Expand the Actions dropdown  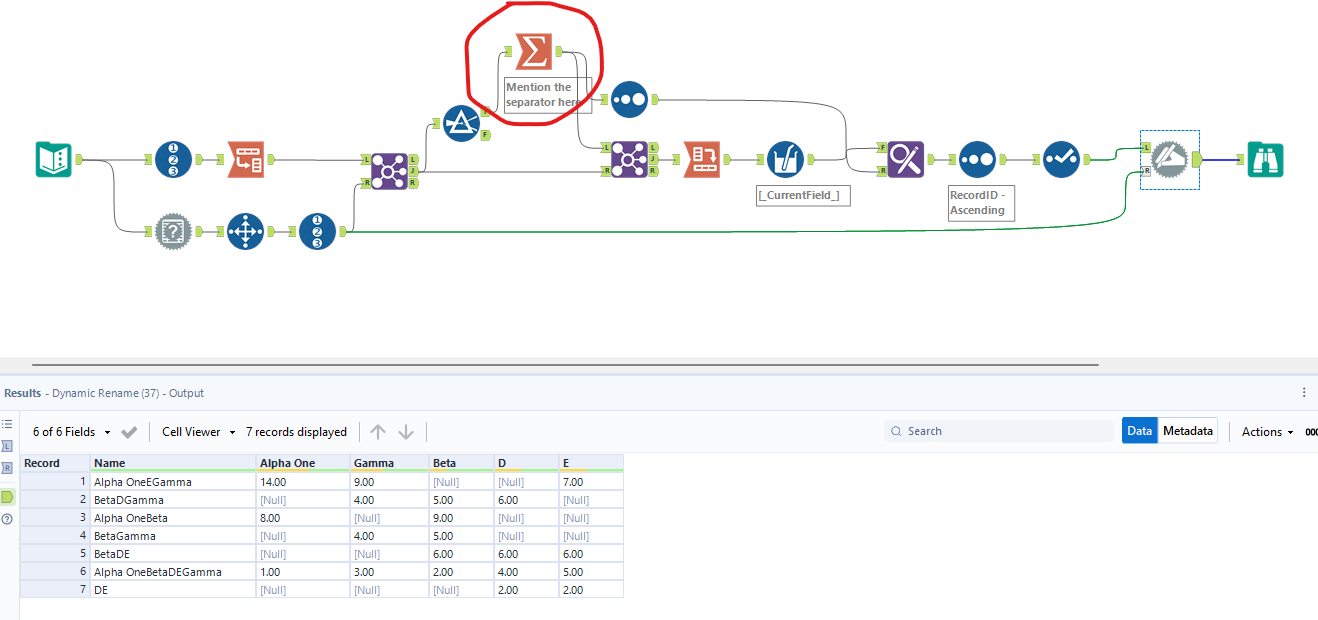(1264, 431)
